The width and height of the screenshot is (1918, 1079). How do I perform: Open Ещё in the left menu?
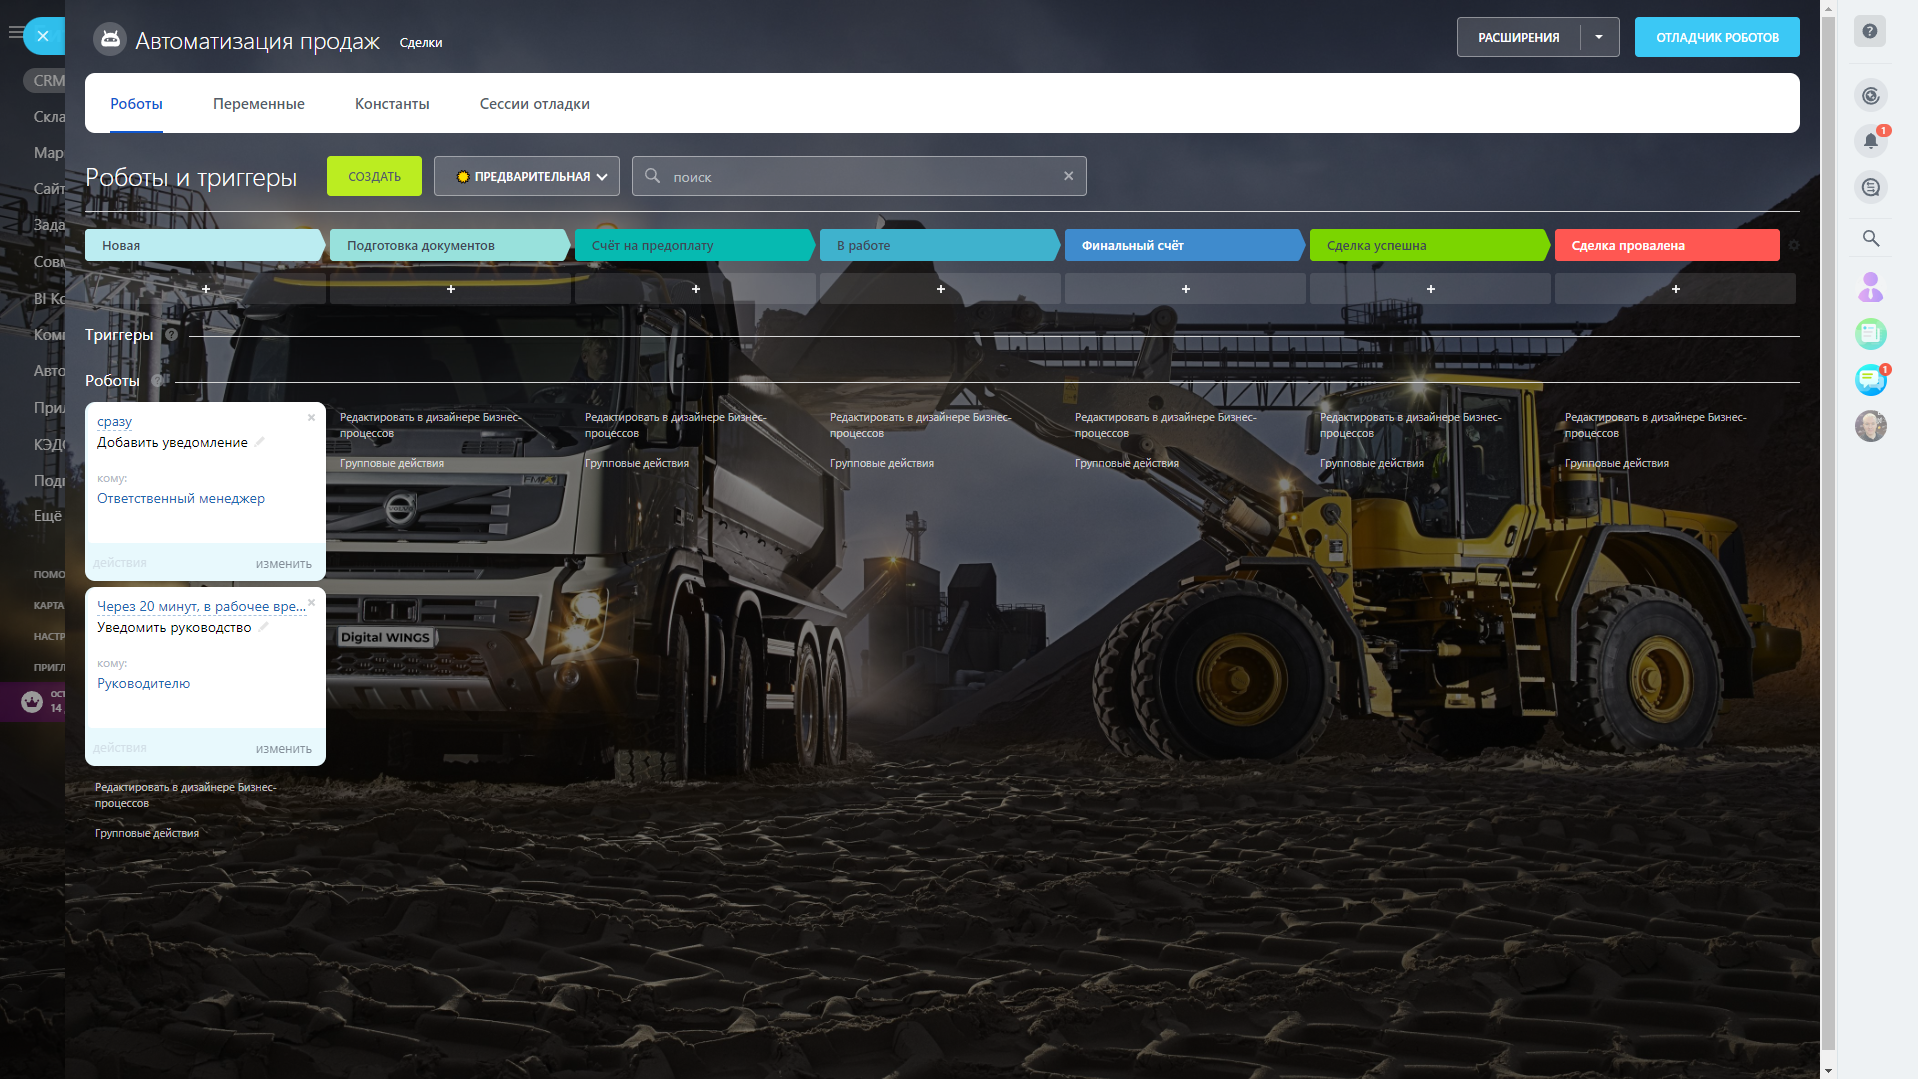48,516
